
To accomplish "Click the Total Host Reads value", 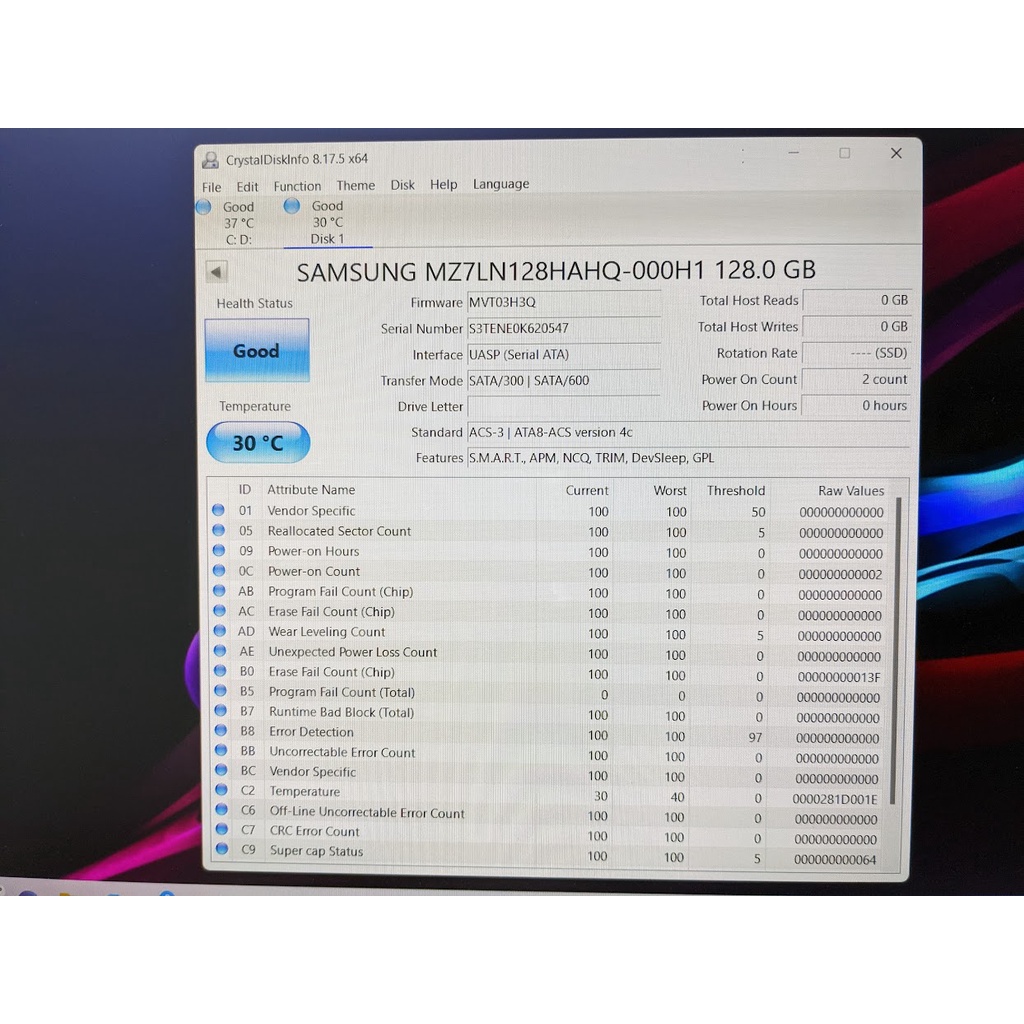I will (856, 300).
